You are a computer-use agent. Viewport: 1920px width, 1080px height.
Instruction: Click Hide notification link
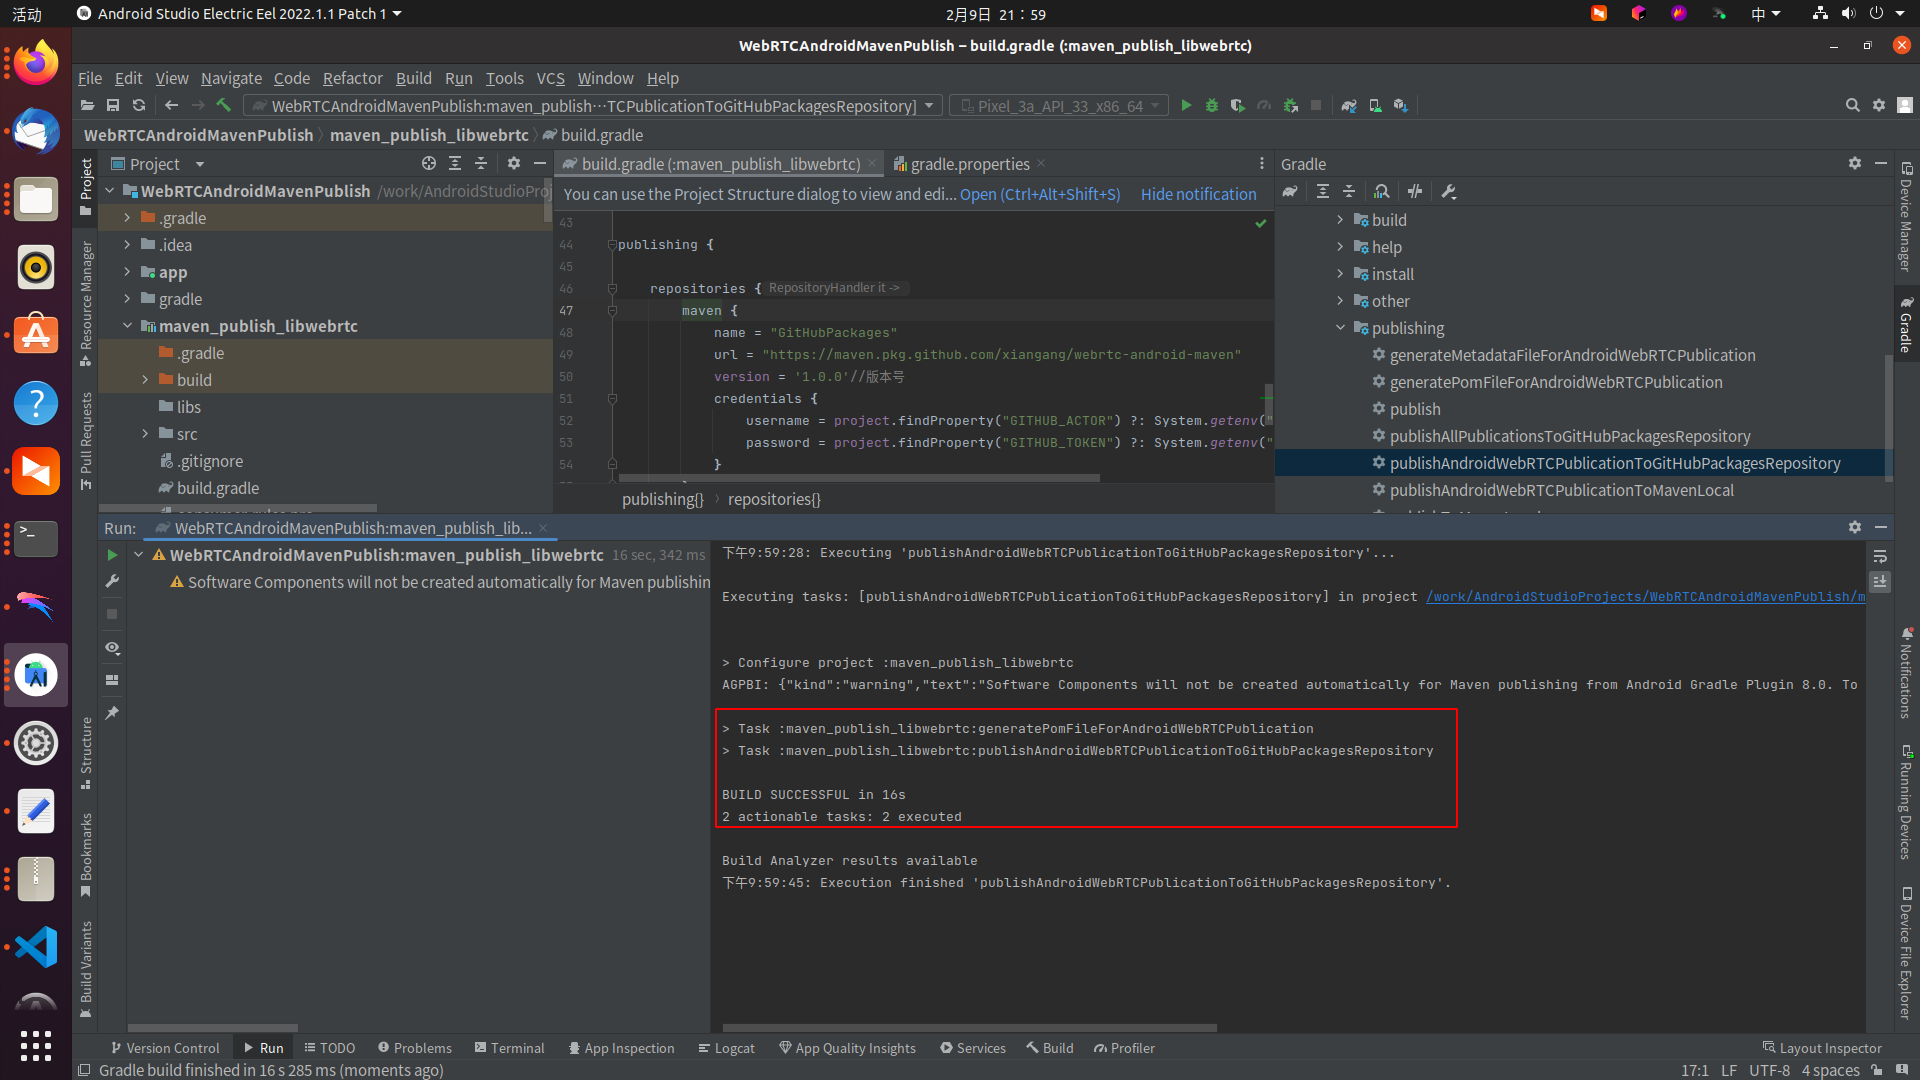click(1198, 194)
